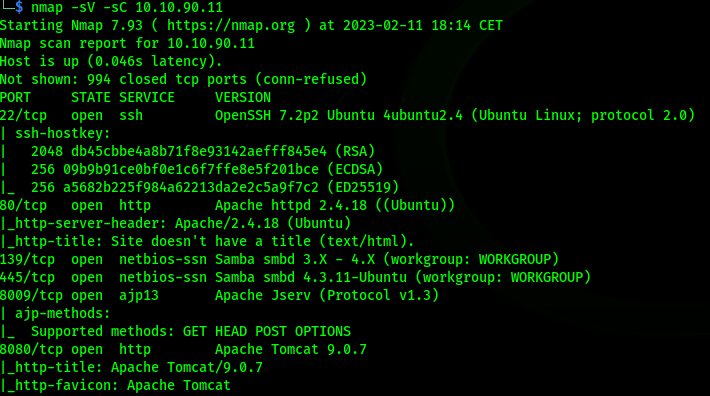Click the RSA hostkey fingerprint line
The width and height of the screenshot is (710, 396).
tap(203, 151)
